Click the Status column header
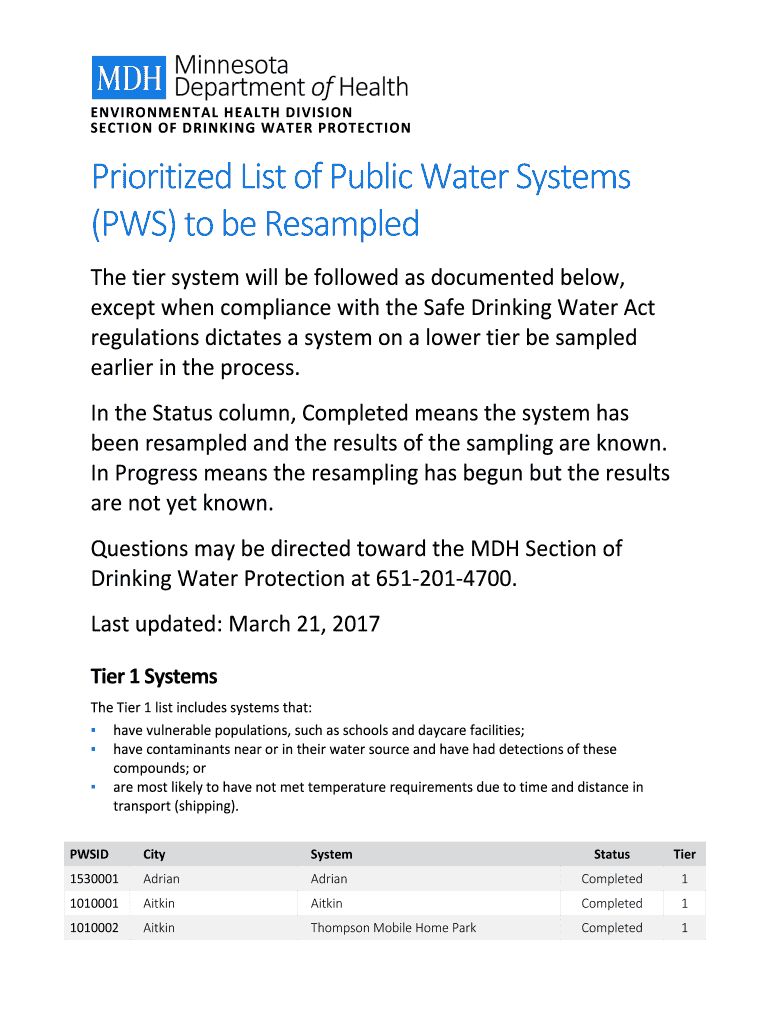Viewport: 770px width, 1024px height. [612, 854]
